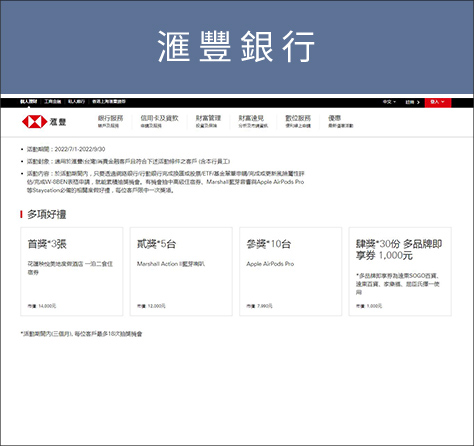Click the Apple AirPods Pro description text

[x=270, y=264]
